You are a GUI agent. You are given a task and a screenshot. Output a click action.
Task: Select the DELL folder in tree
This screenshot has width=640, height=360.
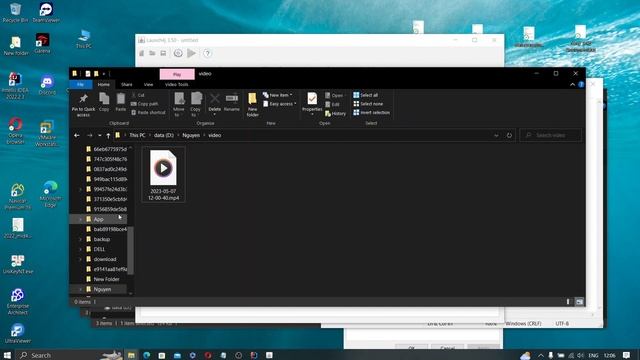99,249
